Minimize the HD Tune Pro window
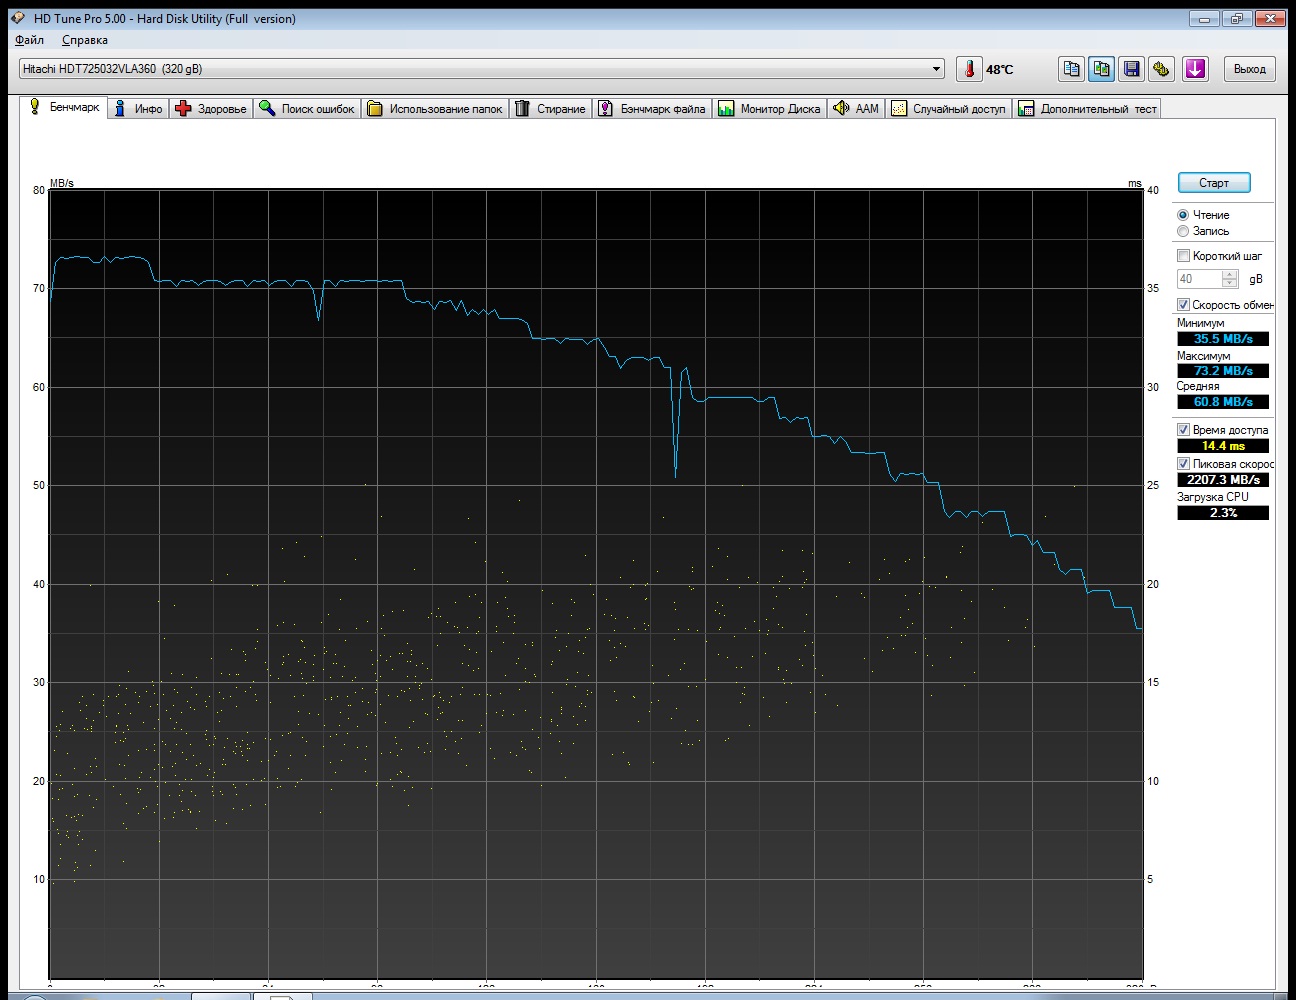Viewport: 1296px width, 1000px height. click(1204, 18)
